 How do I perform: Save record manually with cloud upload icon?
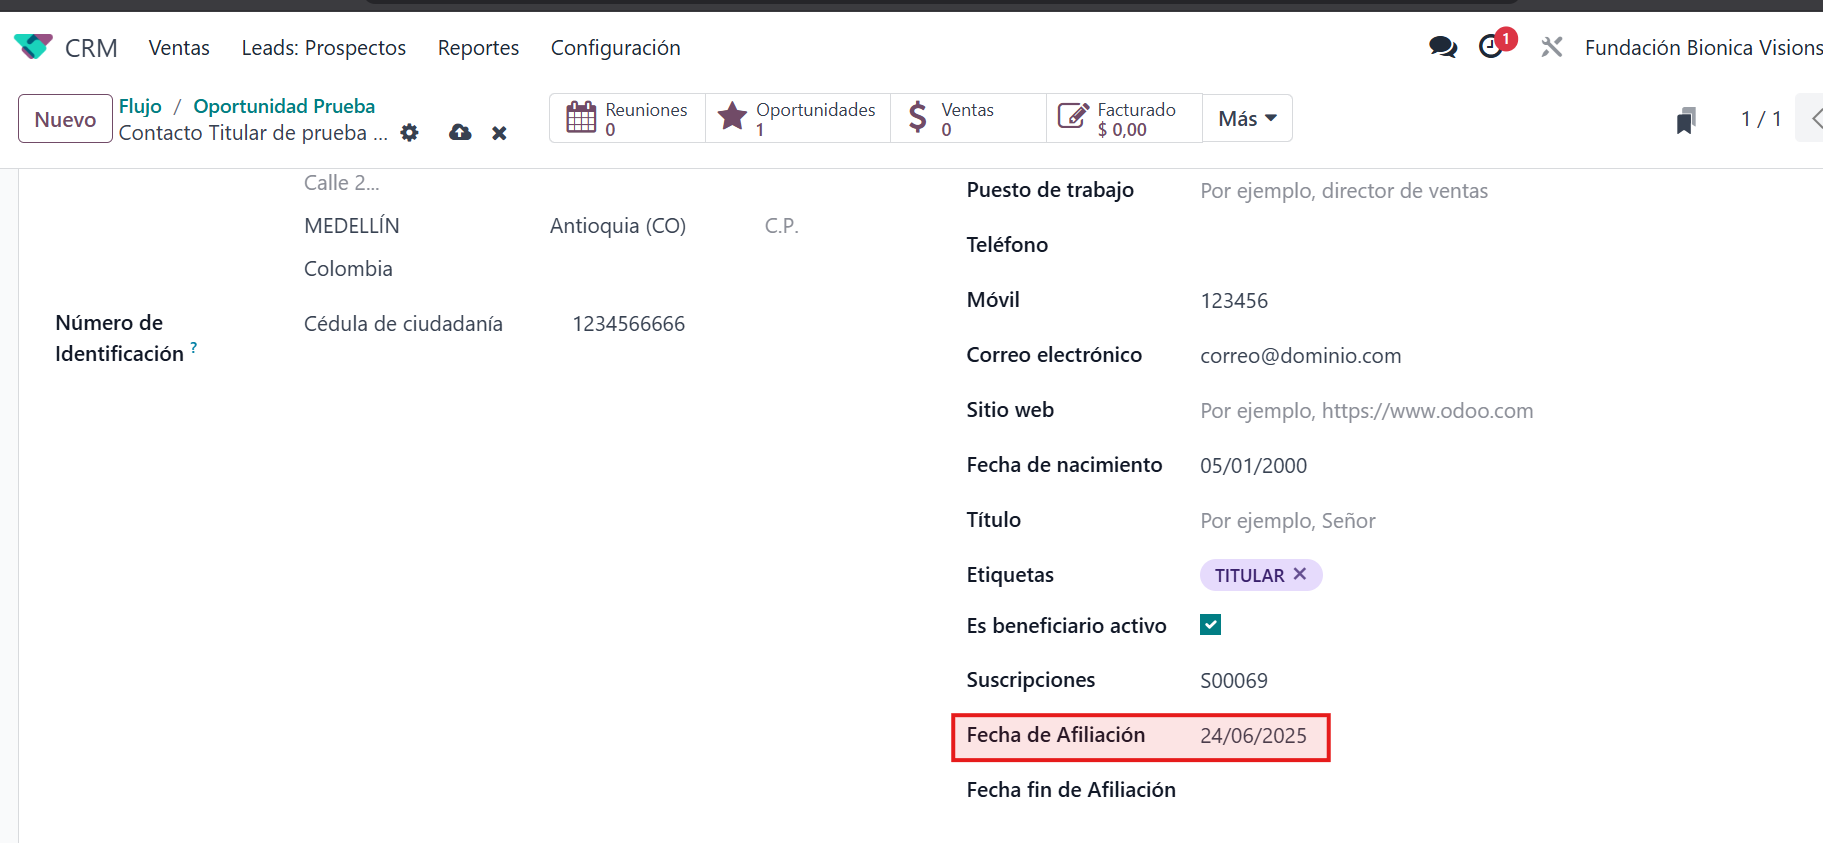click(x=460, y=133)
